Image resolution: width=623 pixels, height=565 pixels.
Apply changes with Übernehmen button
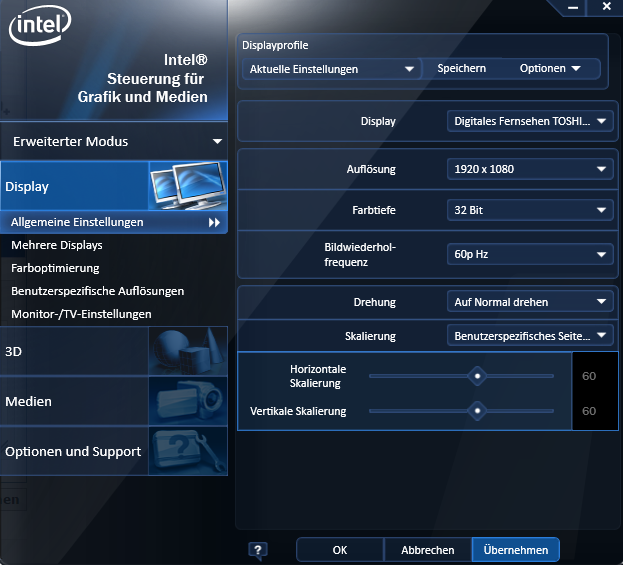pos(516,550)
